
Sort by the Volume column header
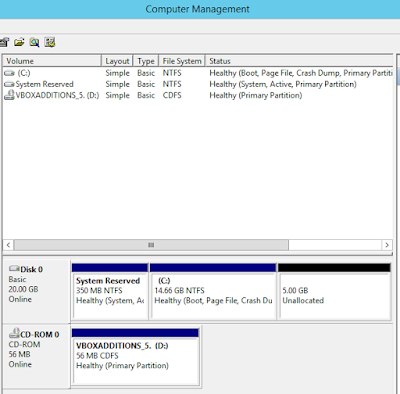[x=52, y=61]
